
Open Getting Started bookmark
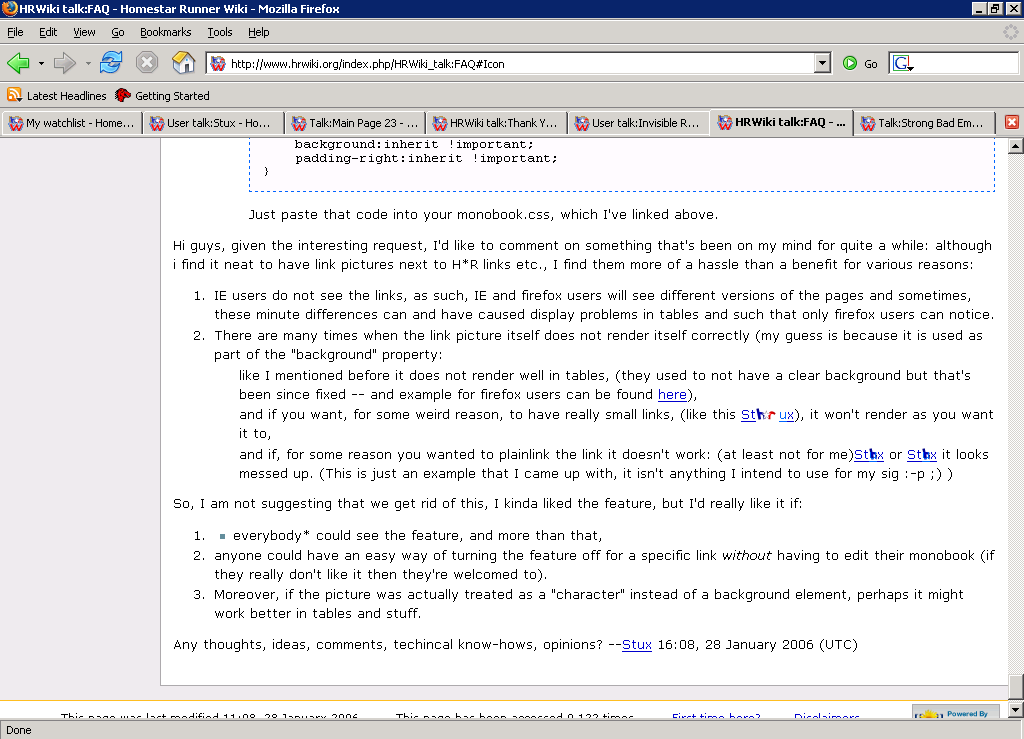point(163,95)
